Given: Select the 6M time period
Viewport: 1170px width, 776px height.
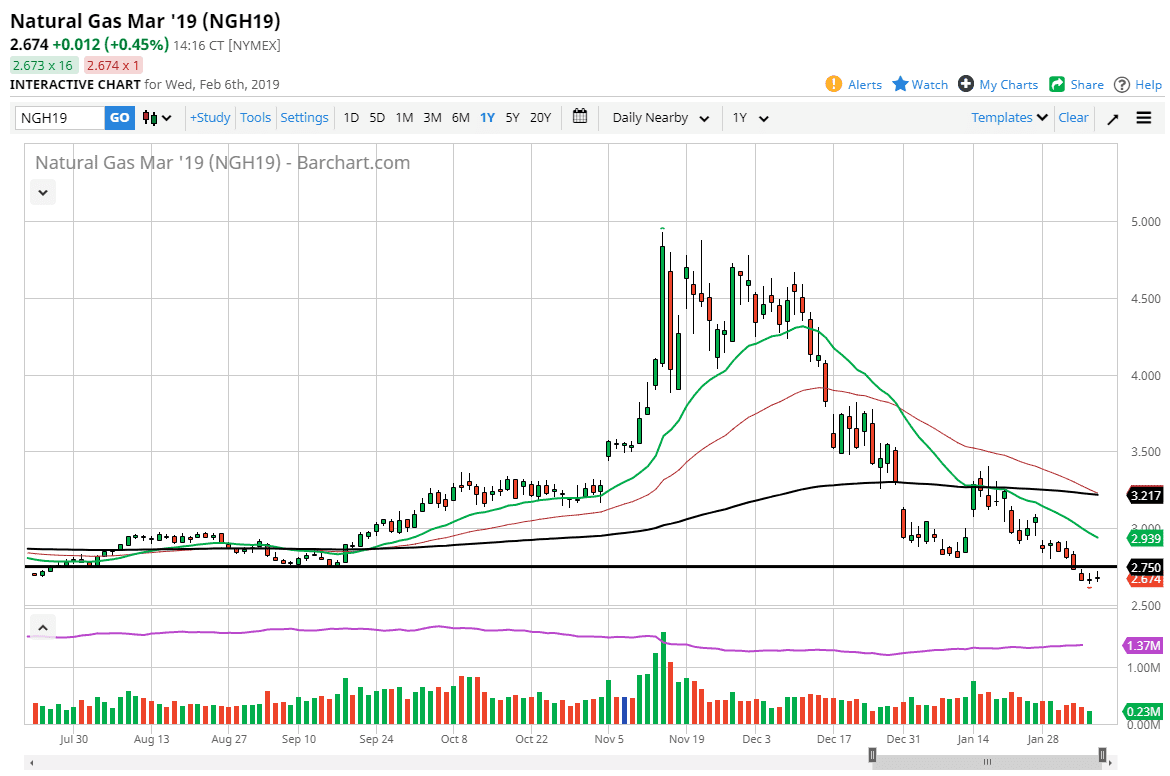Looking at the screenshot, I should coord(460,118).
